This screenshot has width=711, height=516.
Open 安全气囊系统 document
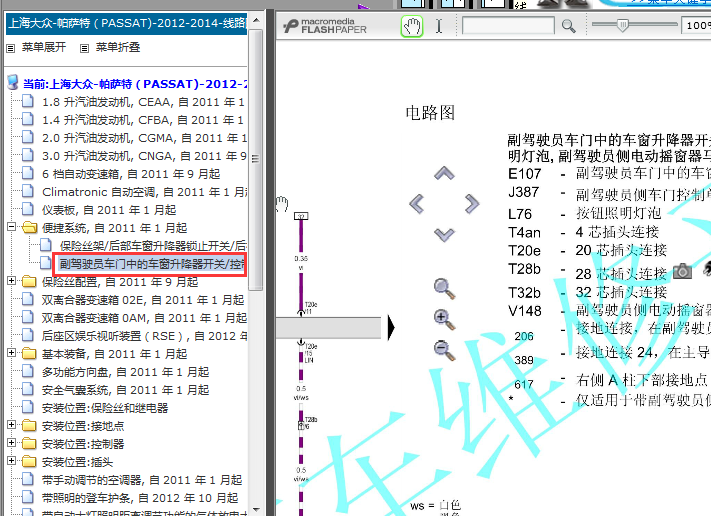point(126,390)
